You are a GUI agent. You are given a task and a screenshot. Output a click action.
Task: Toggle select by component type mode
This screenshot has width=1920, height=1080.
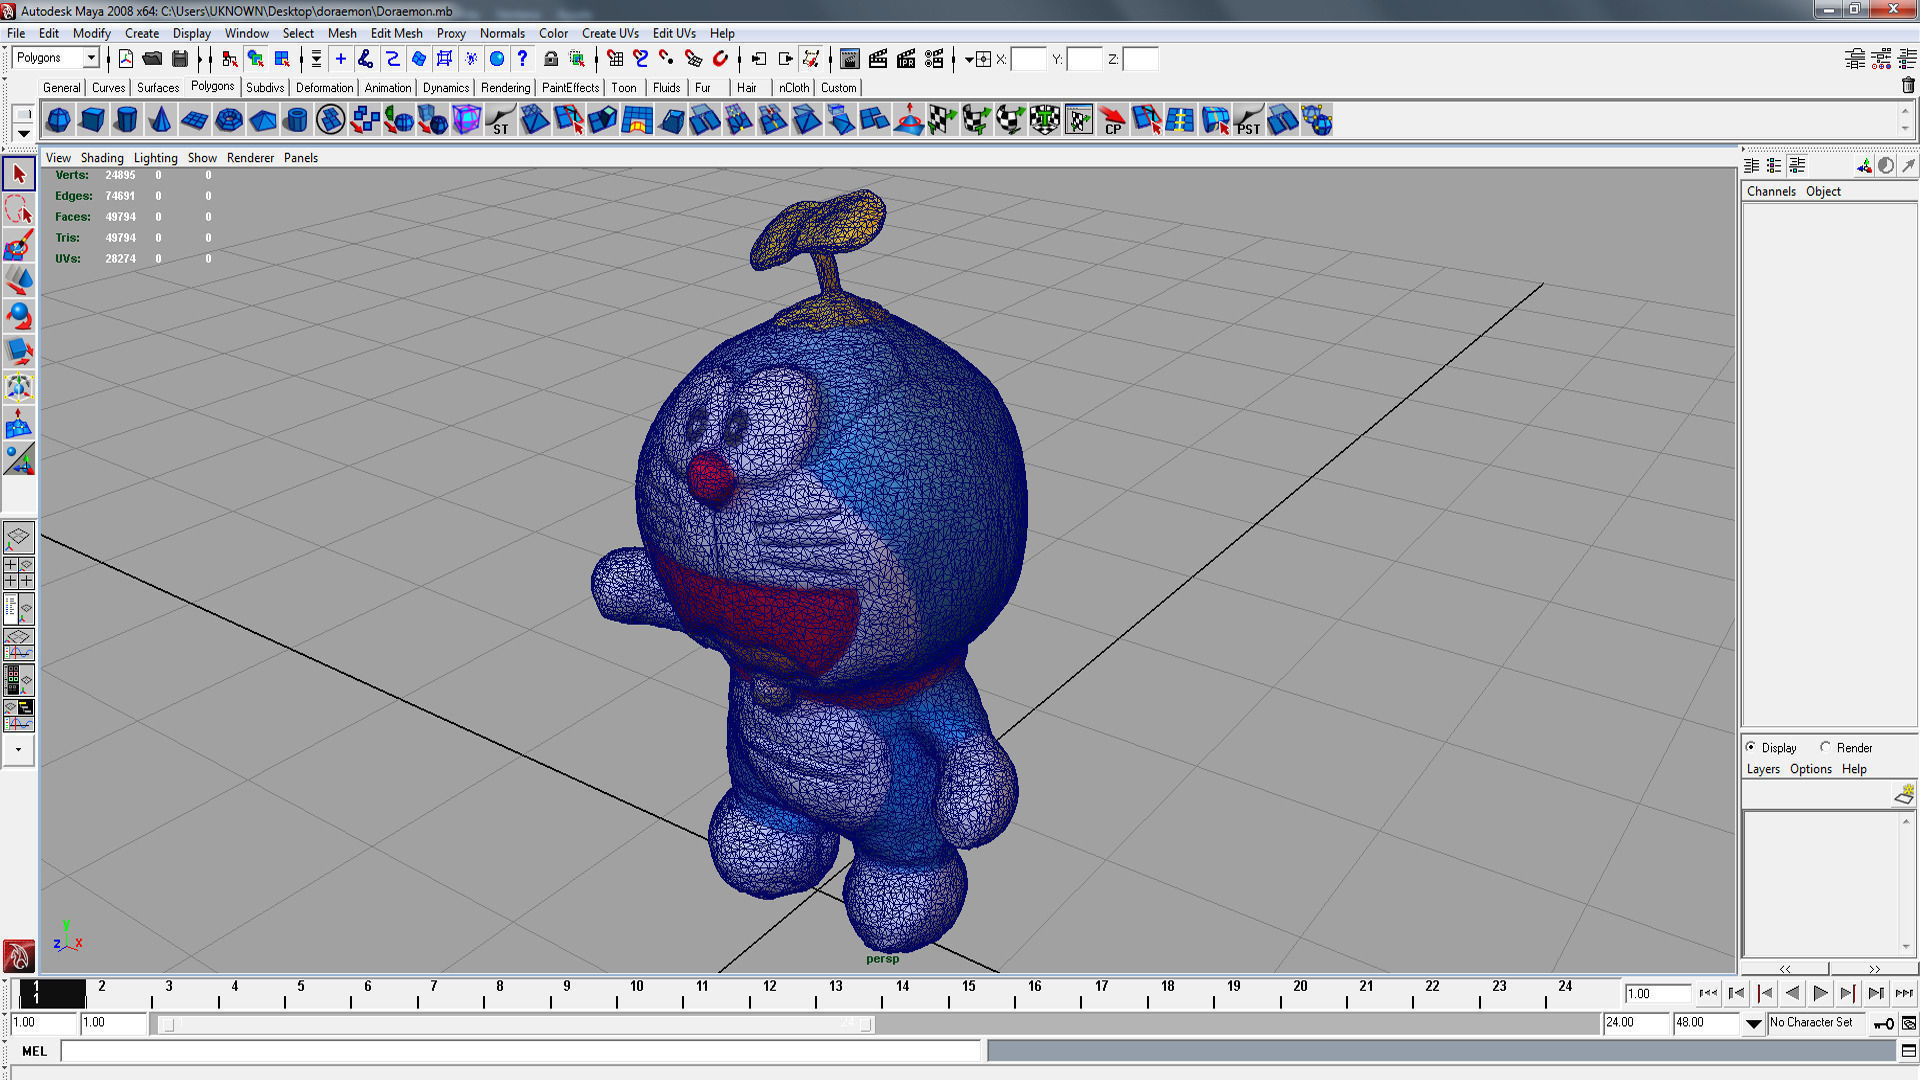pos(283,59)
